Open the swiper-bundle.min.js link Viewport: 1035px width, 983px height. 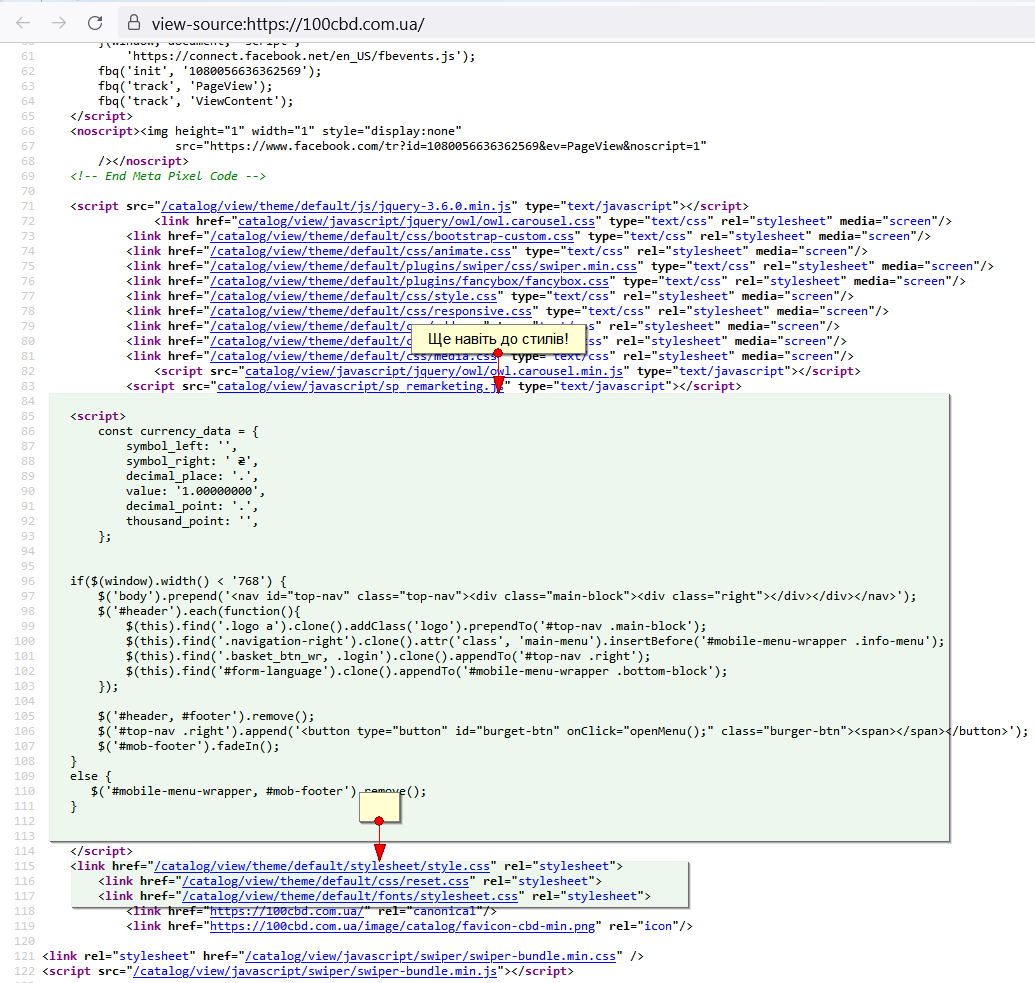[315, 971]
